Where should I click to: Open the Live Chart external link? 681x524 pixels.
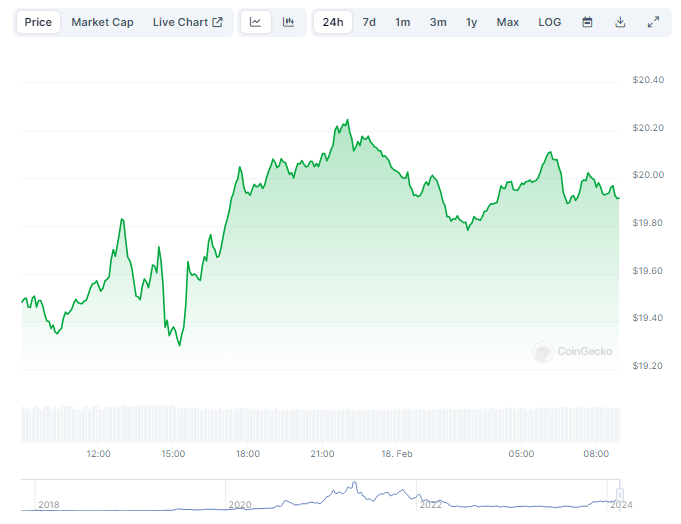tap(187, 22)
